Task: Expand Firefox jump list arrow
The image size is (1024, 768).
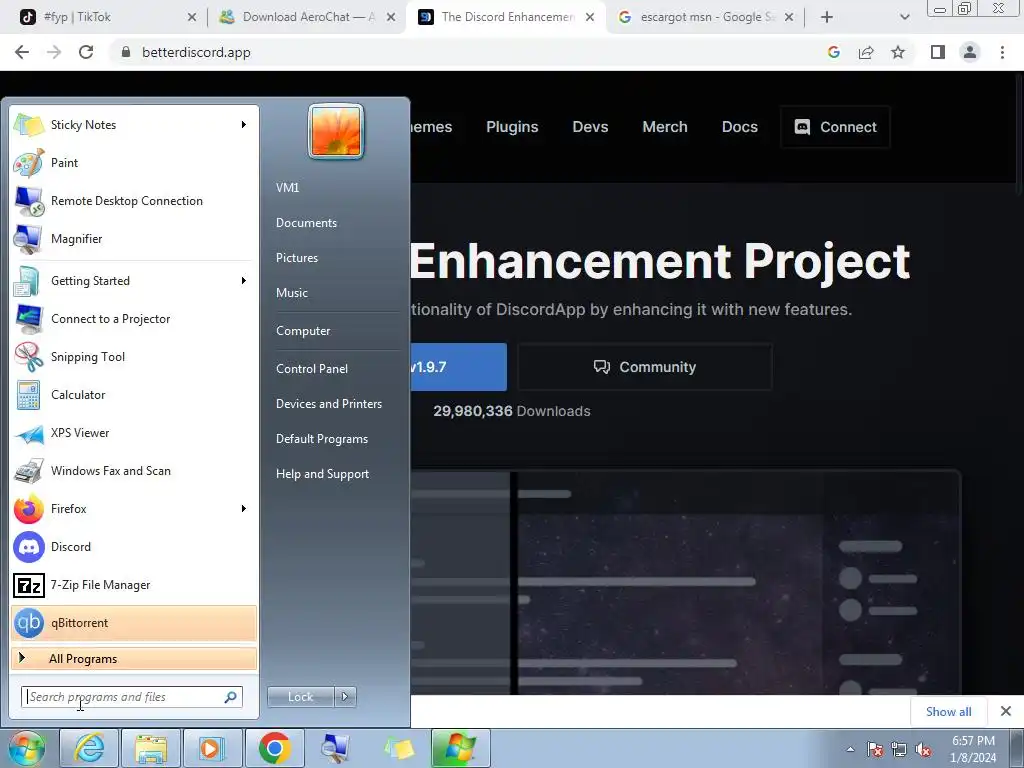Action: point(244,508)
